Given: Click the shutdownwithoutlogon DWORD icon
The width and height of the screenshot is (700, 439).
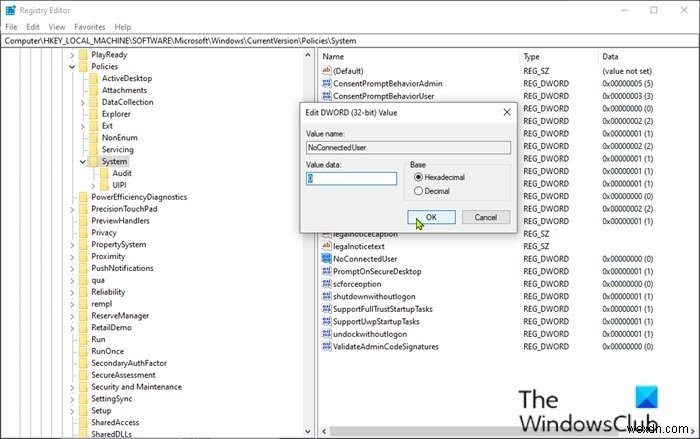Looking at the screenshot, I should click(326, 296).
